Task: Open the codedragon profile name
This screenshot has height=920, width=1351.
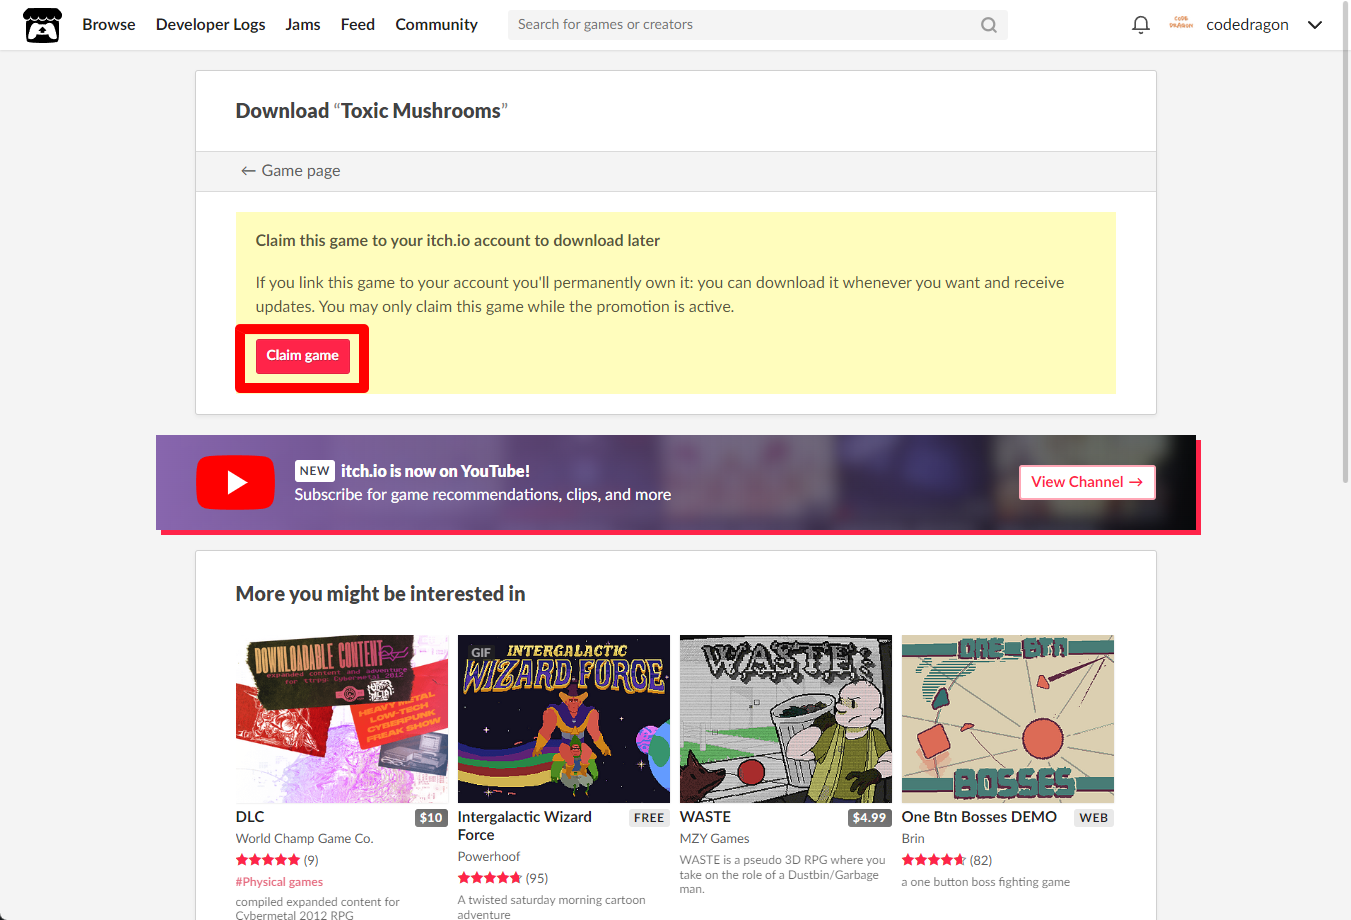Action: [1247, 24]
